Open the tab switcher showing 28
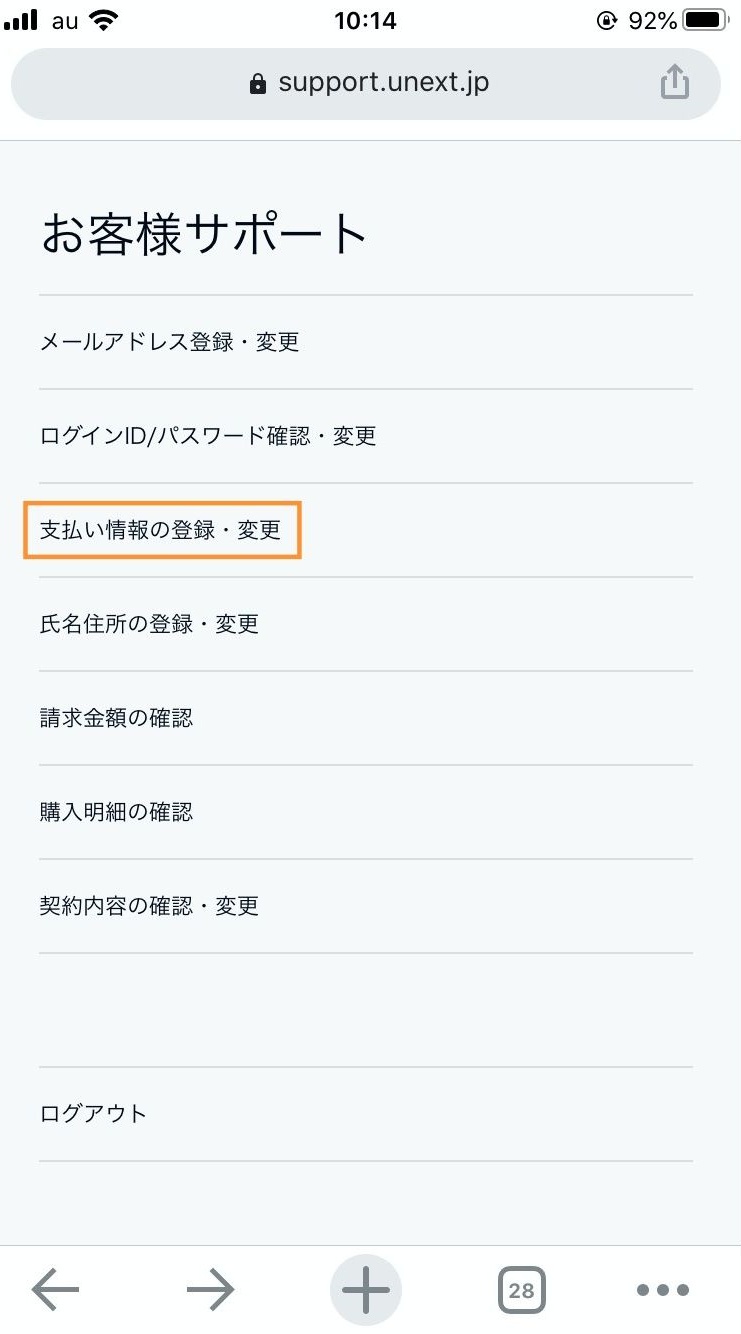The image size is (741, 1334). pyautogui.click(x=521, y=1290)
